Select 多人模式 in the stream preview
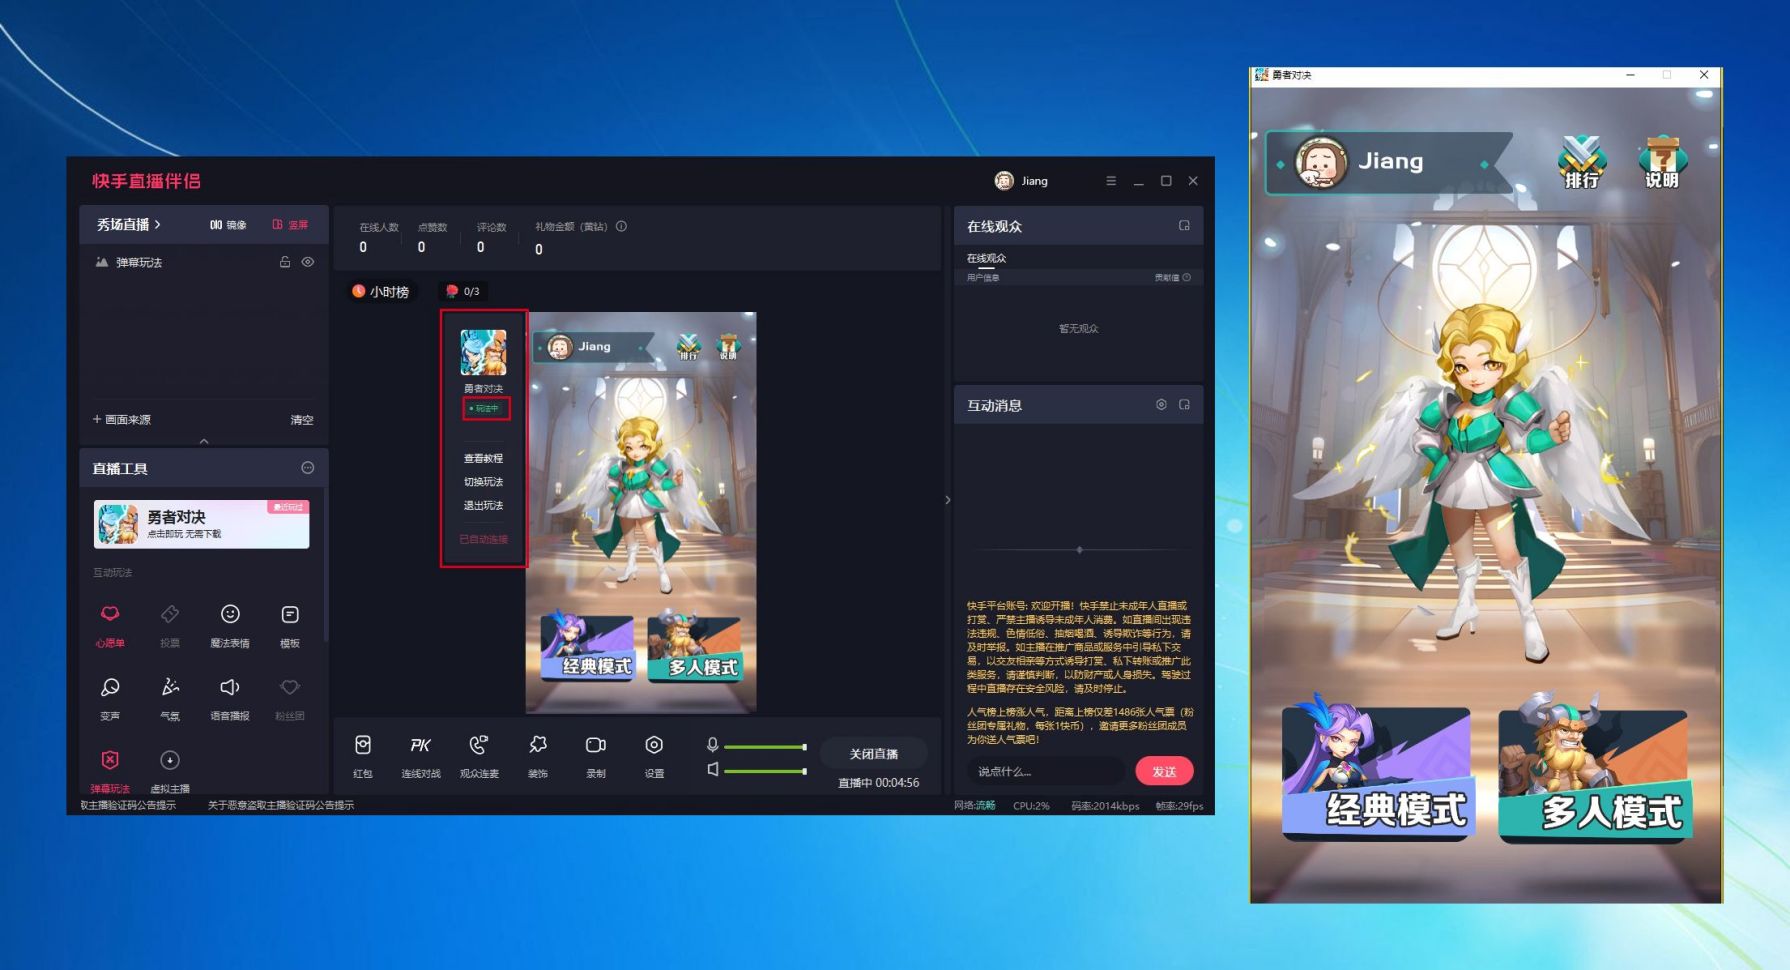 coord(694,648)
